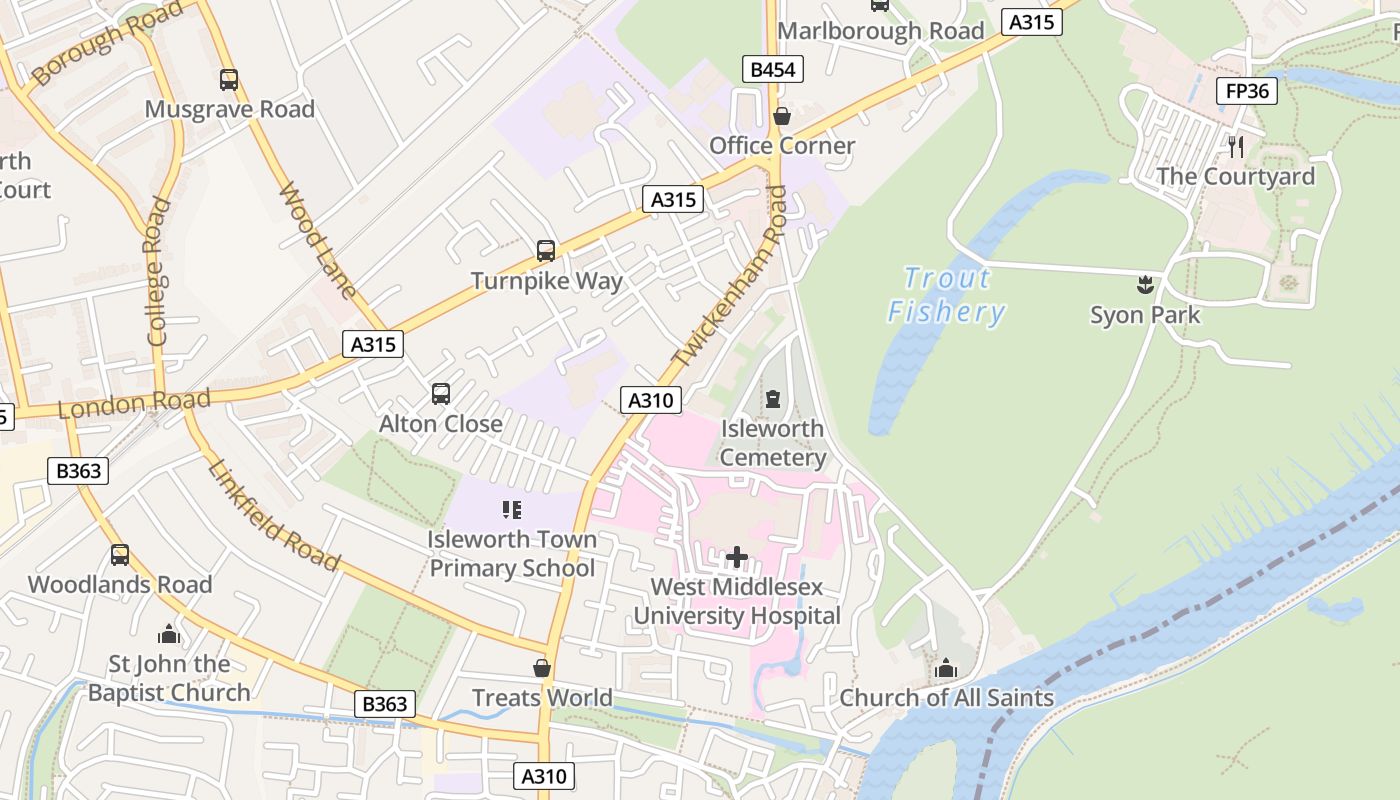The image size is (1400, 800).
Task: Click the A310 shield near Twickenham Road
Action: click(x=651, y=401)
